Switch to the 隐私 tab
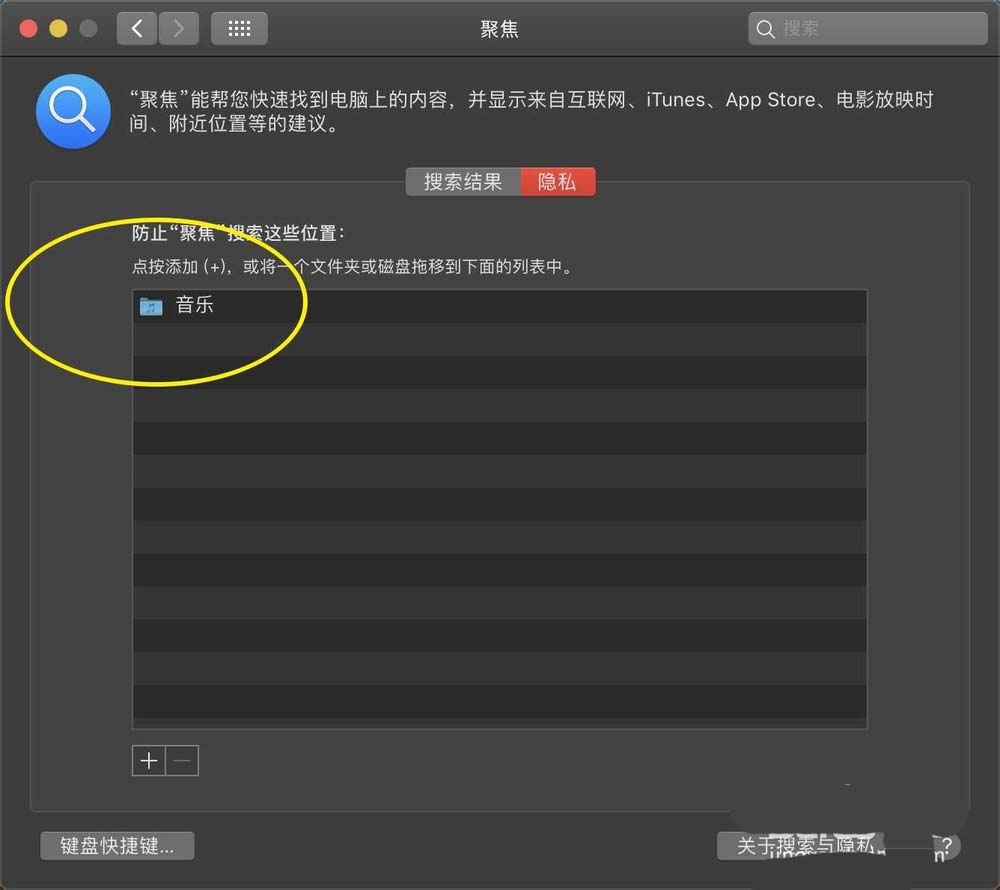The width and height of the screenshot is (1000, 890). click(x=558, y=182)
